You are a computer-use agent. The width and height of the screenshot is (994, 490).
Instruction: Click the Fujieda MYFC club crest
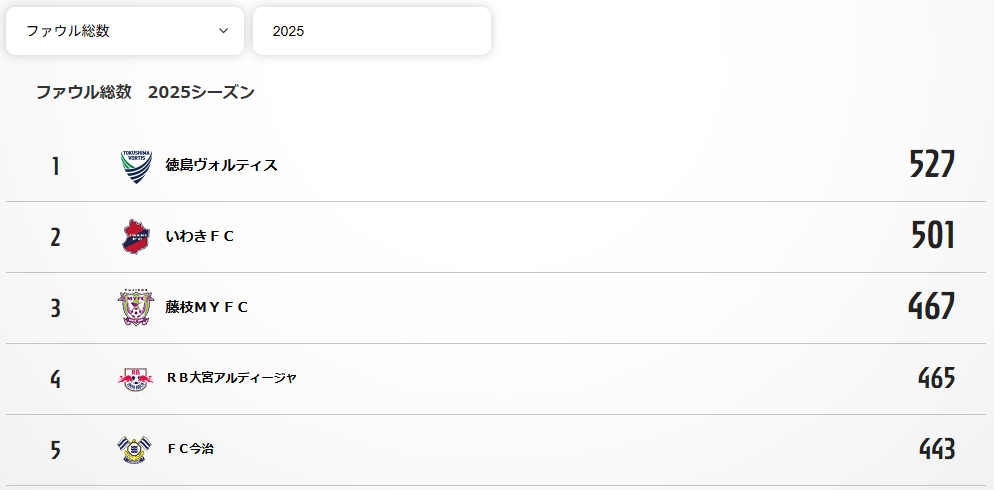pos(136,308)
